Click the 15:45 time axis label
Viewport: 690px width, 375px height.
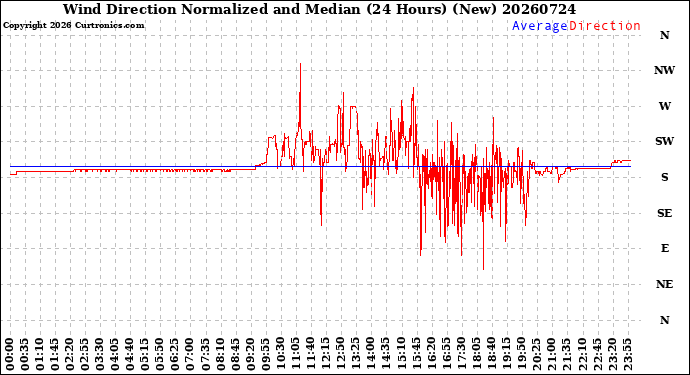pos(416,354)
